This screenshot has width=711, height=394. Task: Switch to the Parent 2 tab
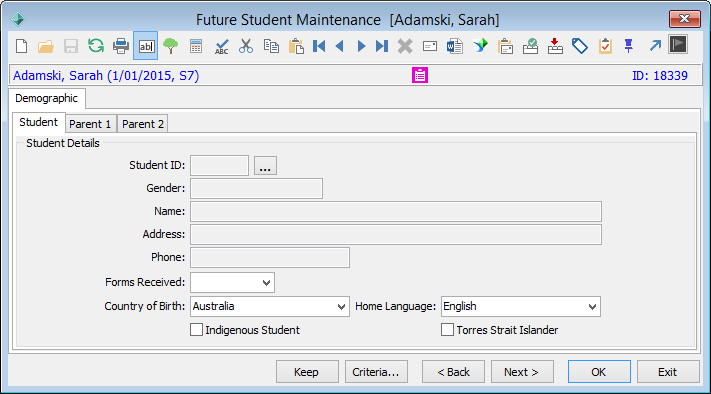coord(143,124)
